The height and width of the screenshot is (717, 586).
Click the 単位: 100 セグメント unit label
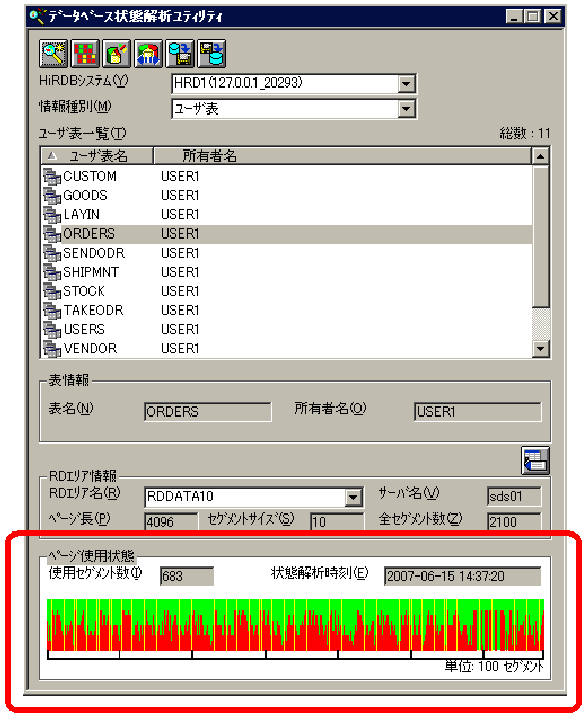coord(495,667)
